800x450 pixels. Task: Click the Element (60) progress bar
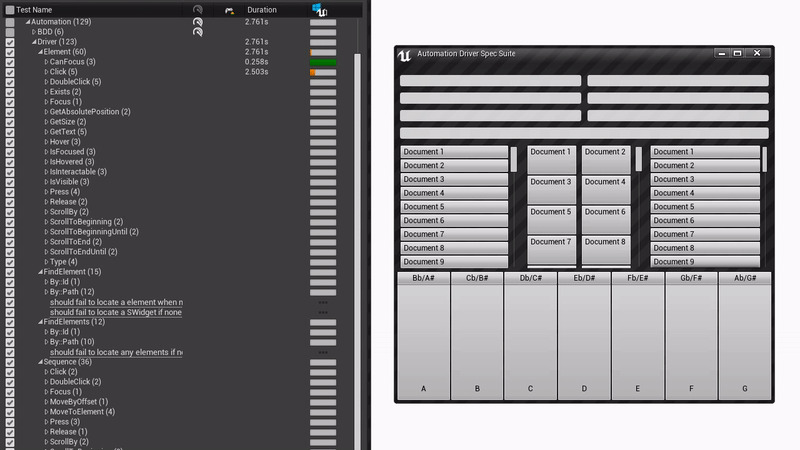pyautogui.click(x=323, y=53)
